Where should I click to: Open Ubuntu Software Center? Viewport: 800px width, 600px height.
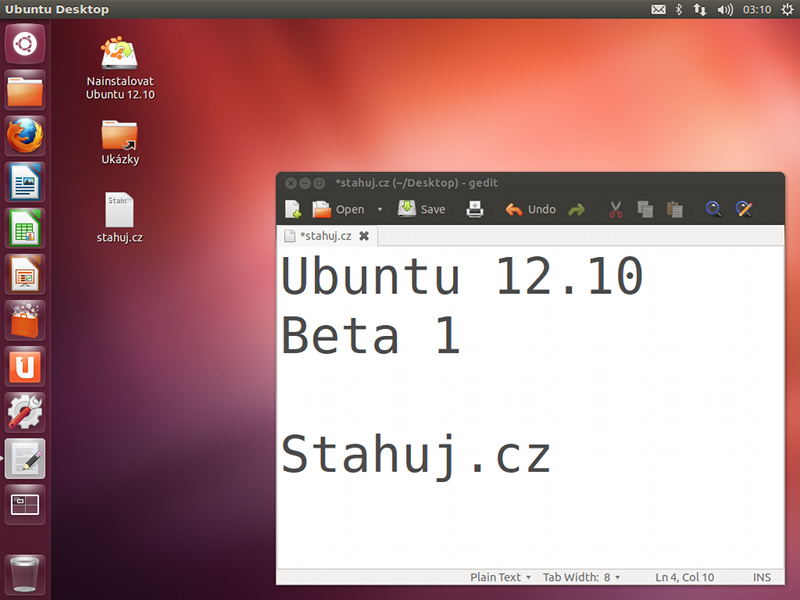coord(25,320)
